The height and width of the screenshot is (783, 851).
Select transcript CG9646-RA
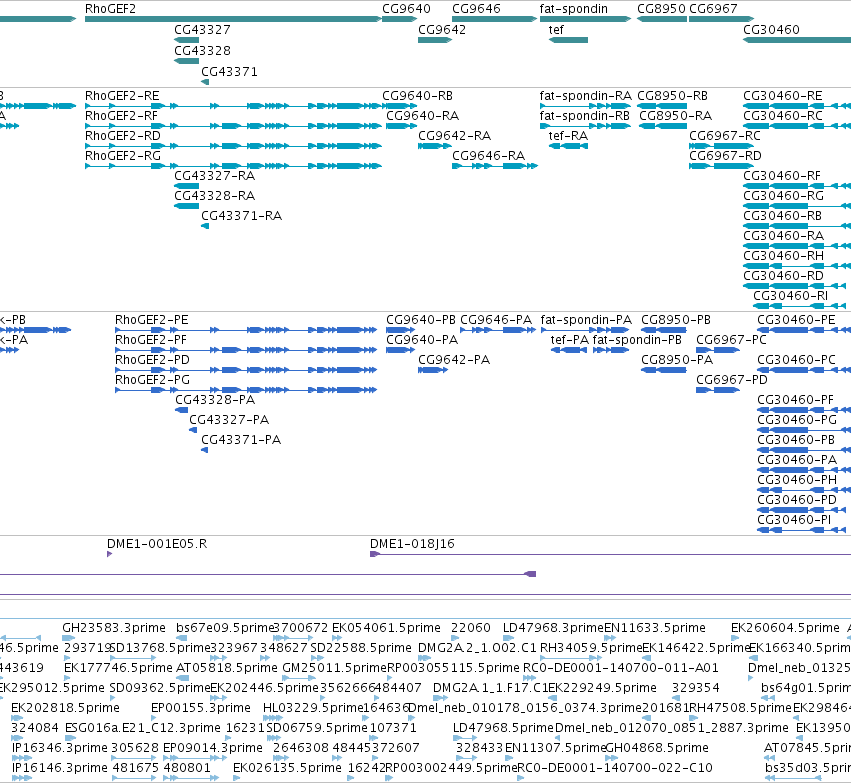(x=488, y=156)
